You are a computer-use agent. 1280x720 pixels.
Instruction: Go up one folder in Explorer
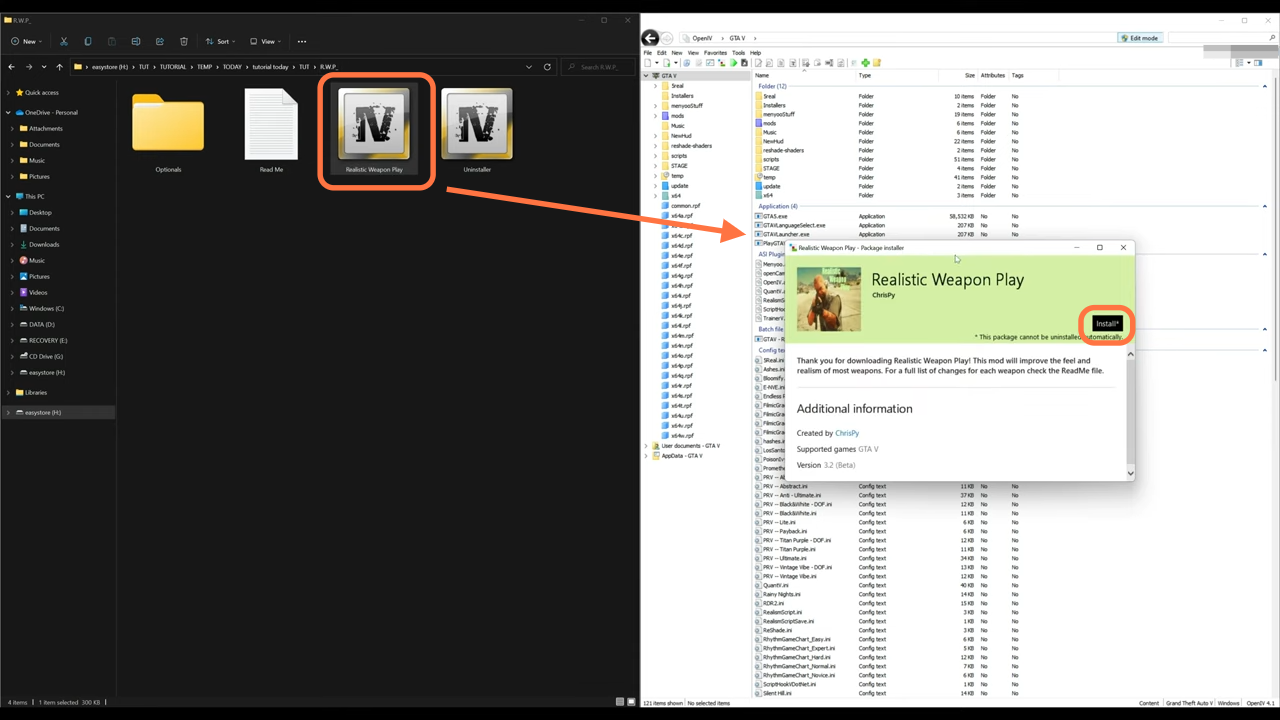[x=59, y=67]
